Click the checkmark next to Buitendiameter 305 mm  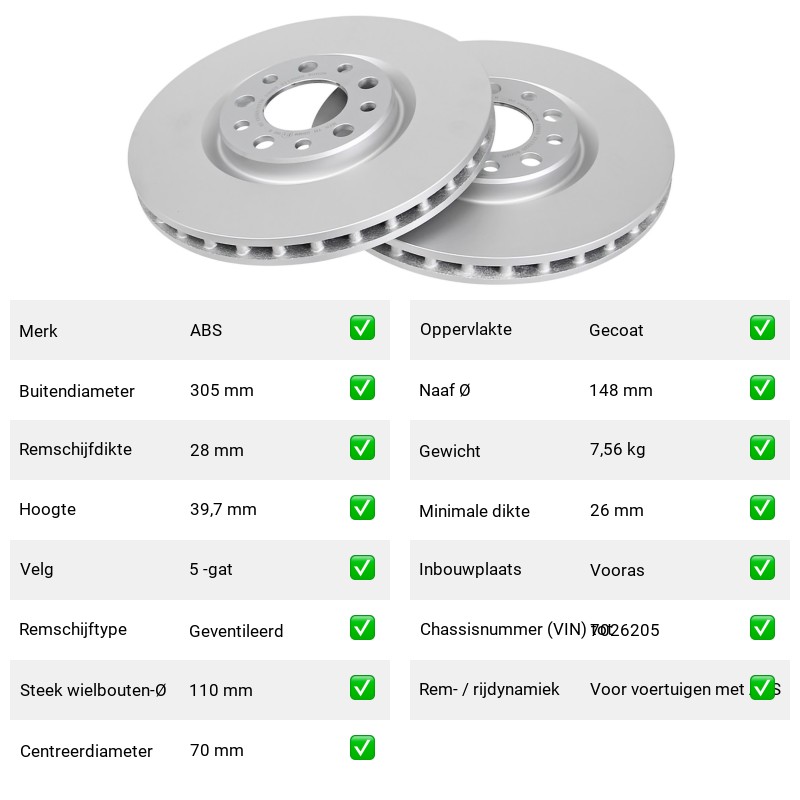click(362, 388)
